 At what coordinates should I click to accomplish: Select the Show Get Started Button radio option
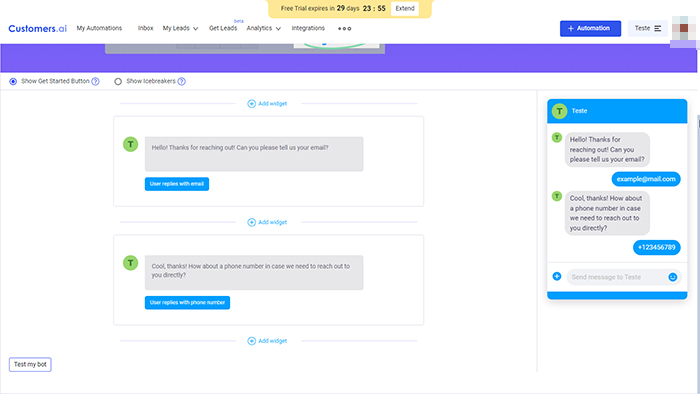(x=13, y=81)
